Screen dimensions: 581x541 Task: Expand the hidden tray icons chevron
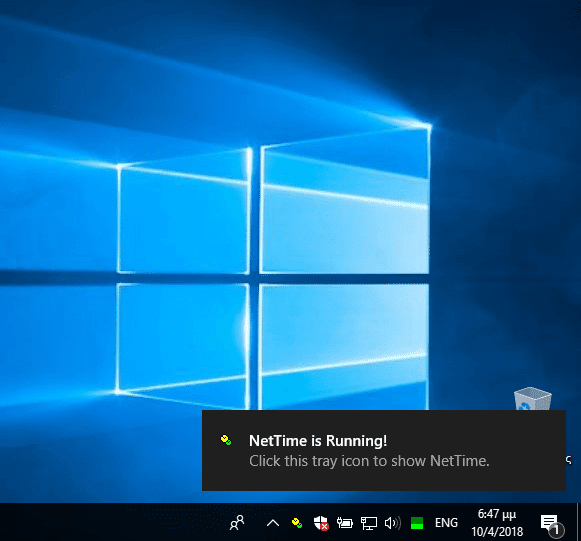pos(273,523)
